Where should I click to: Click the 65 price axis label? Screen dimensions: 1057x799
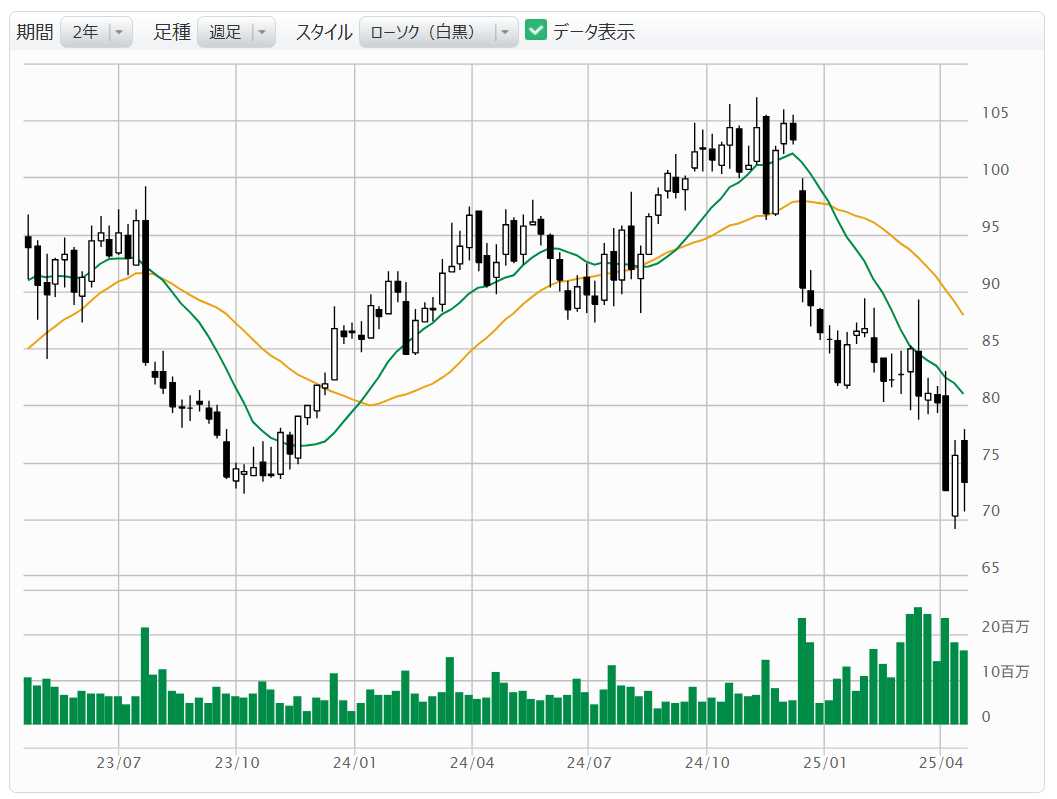tap(991, 568)
